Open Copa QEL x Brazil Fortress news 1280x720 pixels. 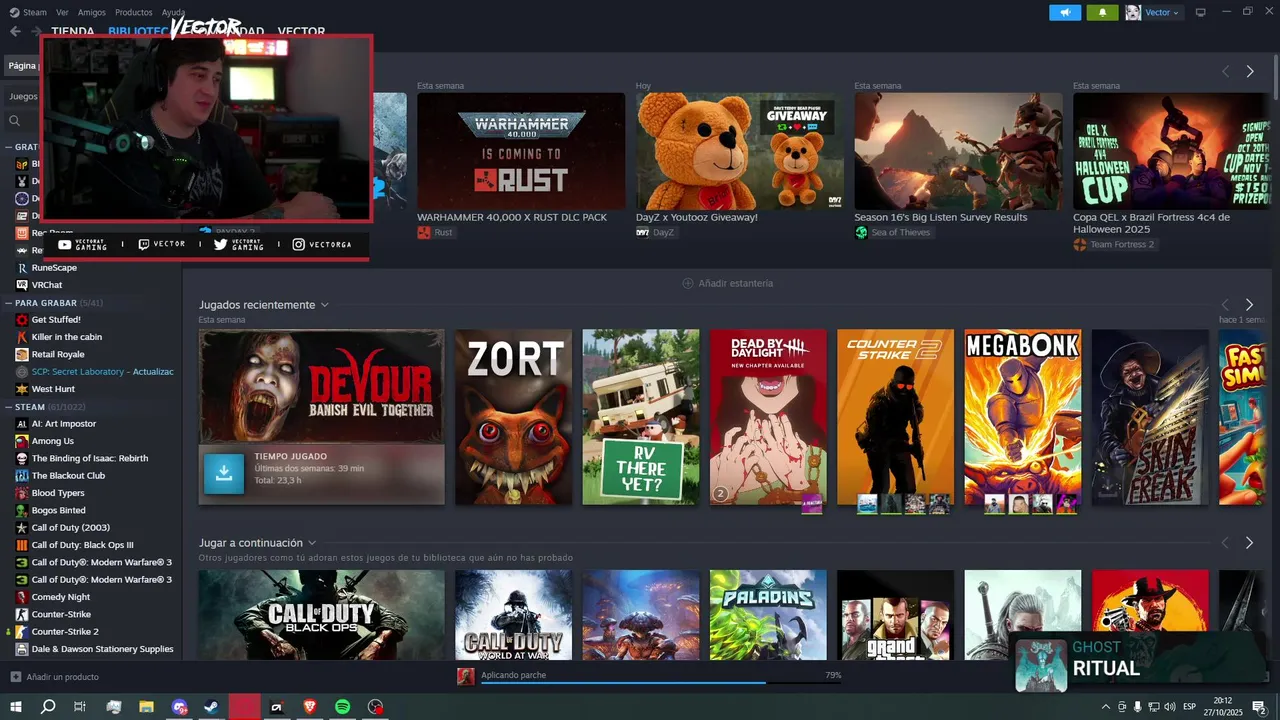click(1172, 151)
